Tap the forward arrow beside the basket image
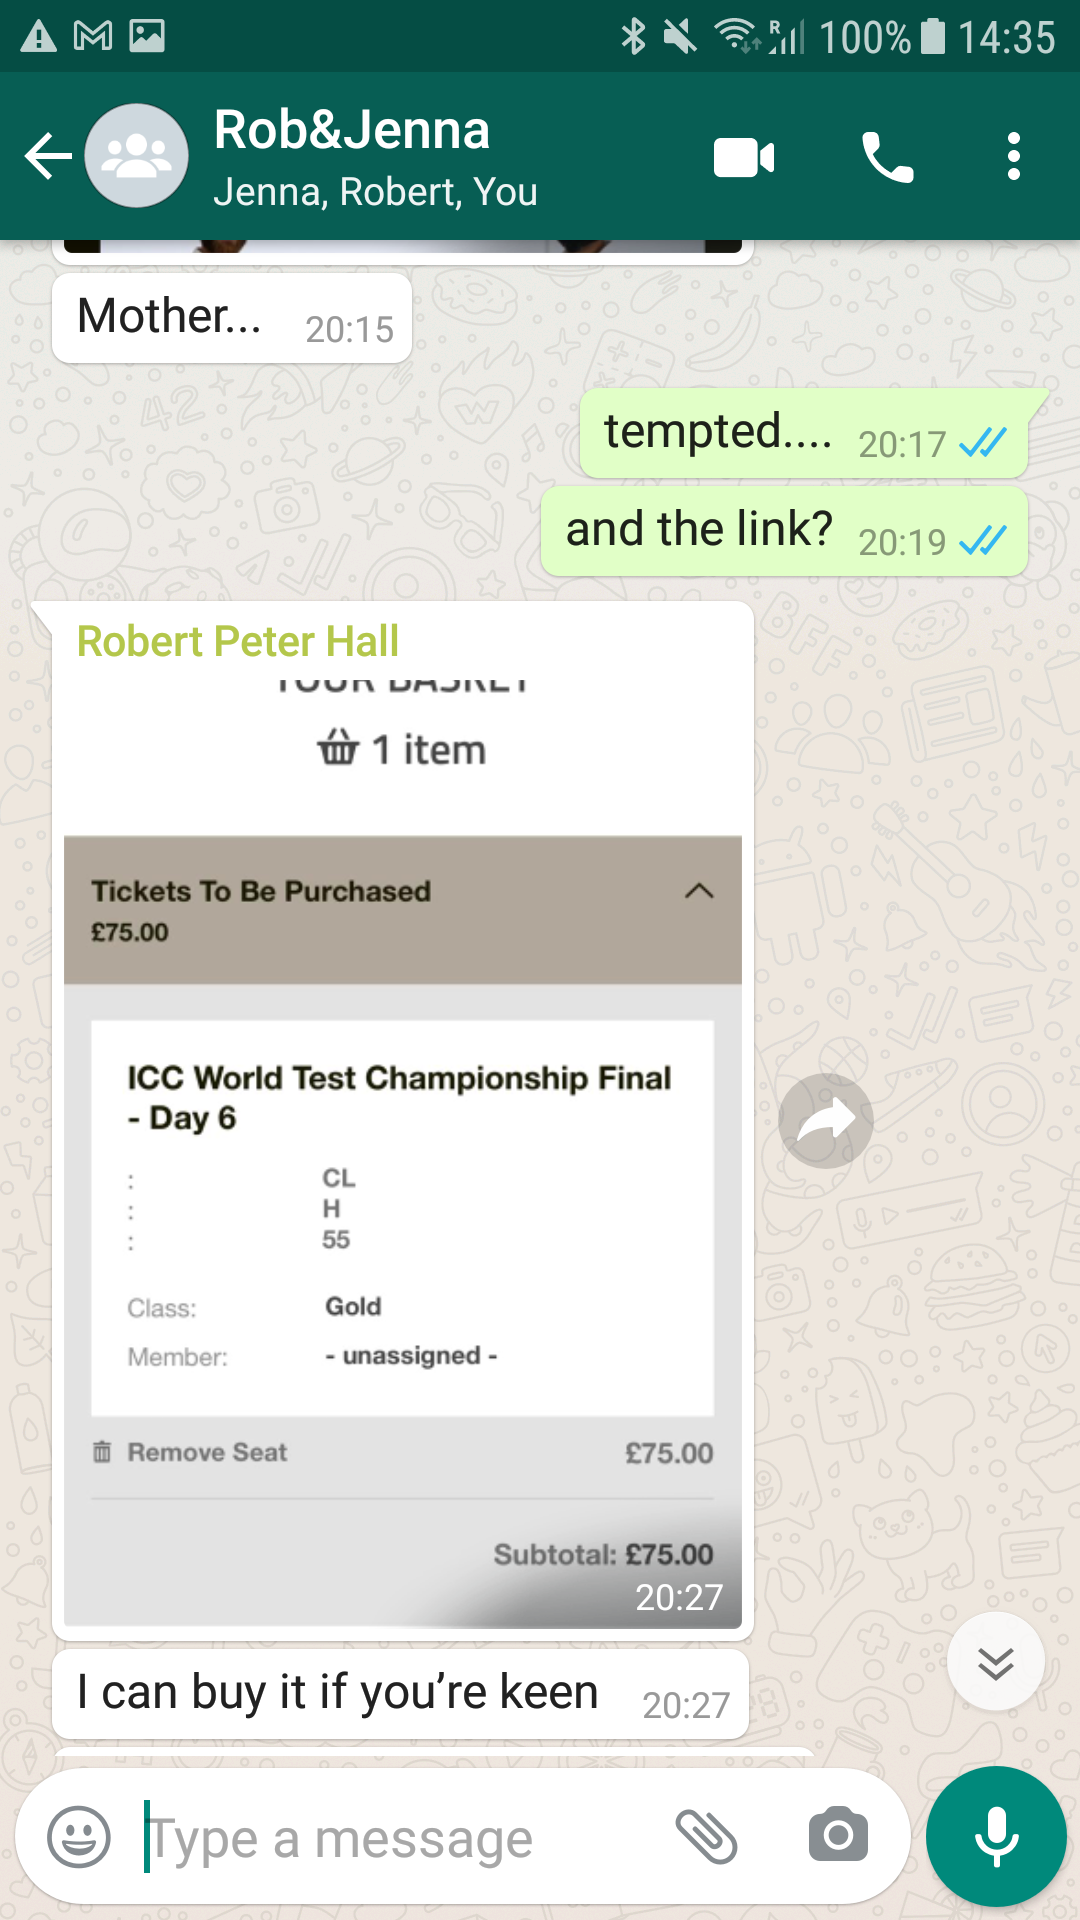The width and height of the screenshot is (1080, 1920). pos(826,1120)
